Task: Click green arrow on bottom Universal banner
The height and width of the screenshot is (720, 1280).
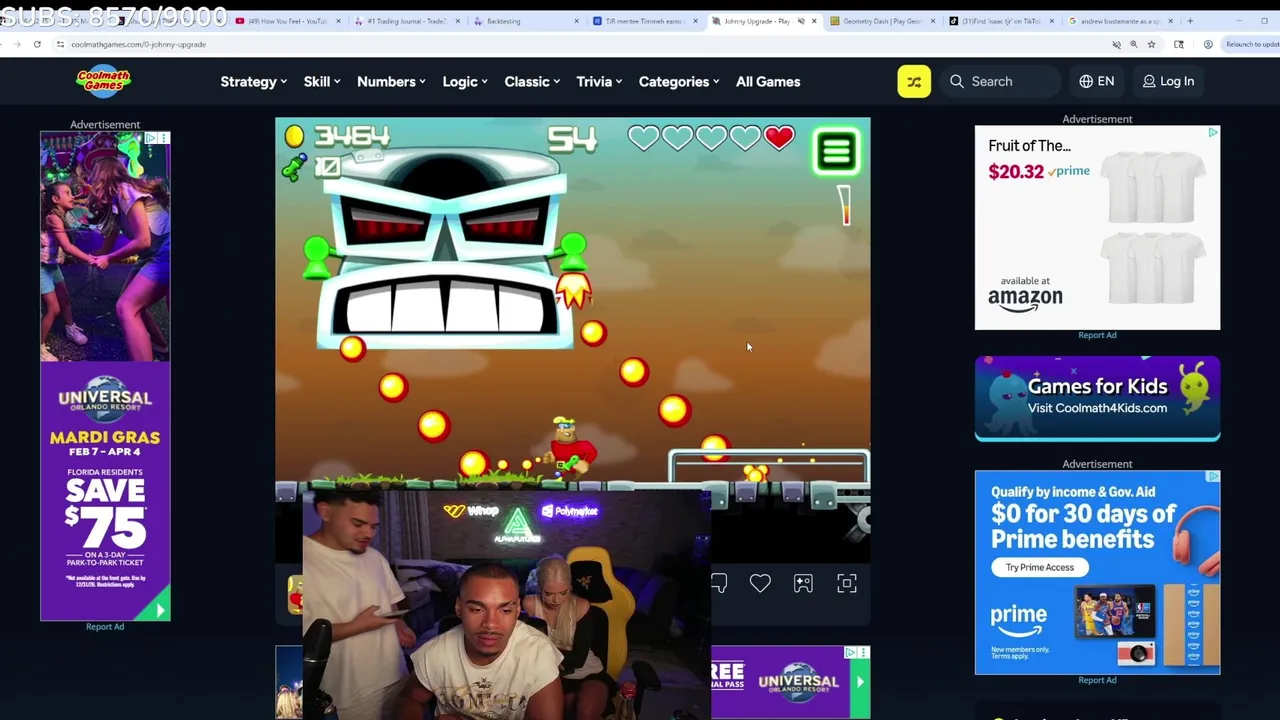Action: [x=860, y=682]
